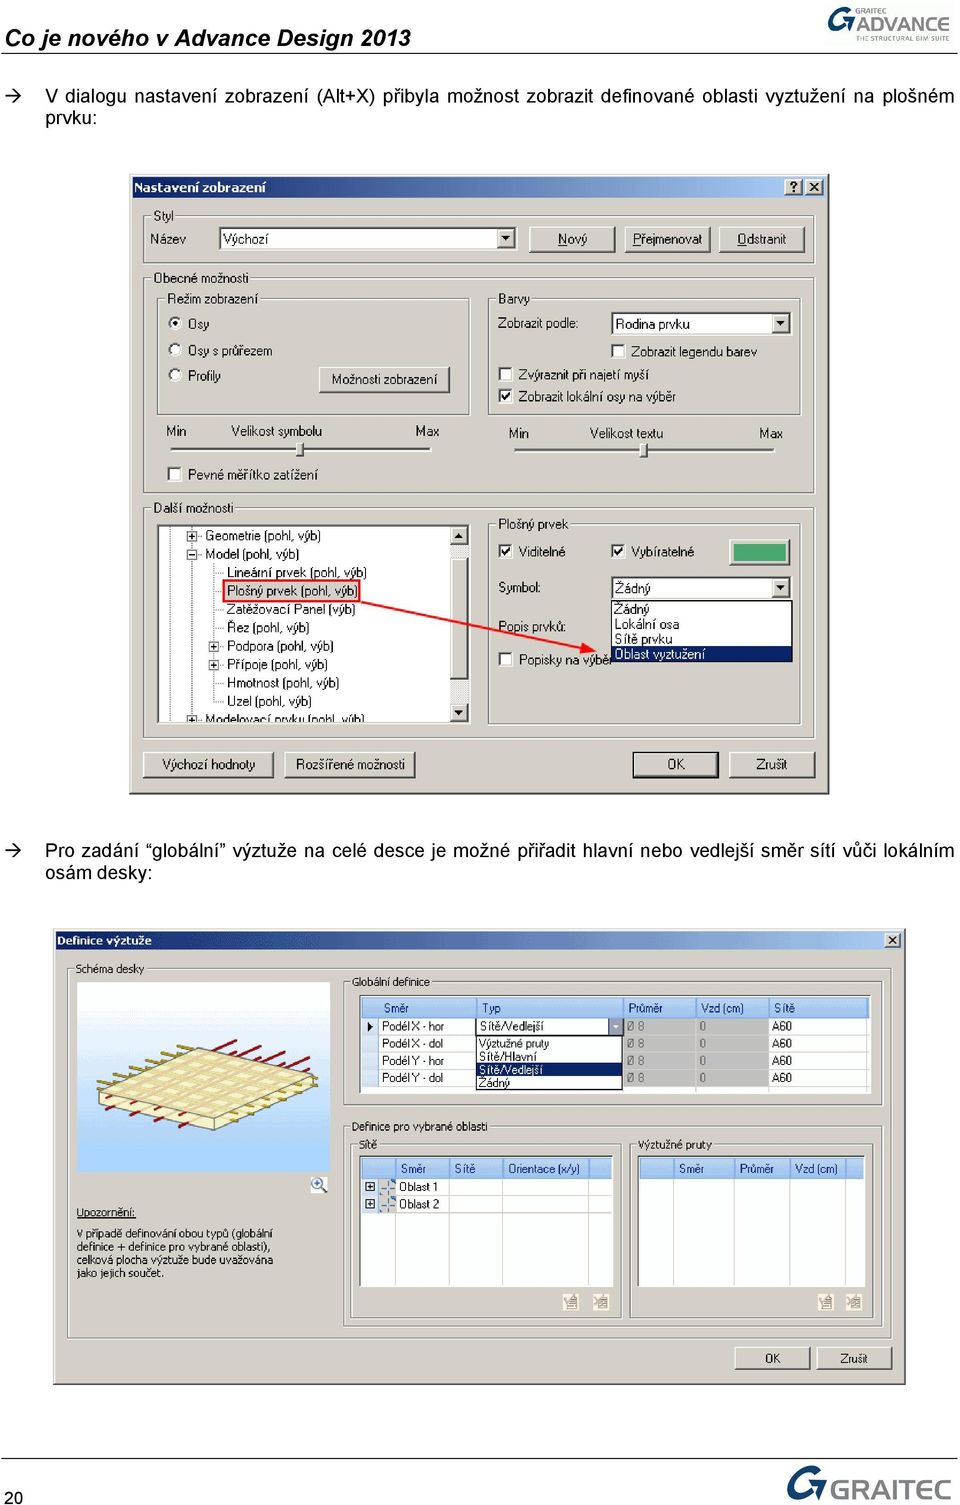960x1505 pixels.
Task: Open Možnosti zobrazení button
Action: point(384,379)
